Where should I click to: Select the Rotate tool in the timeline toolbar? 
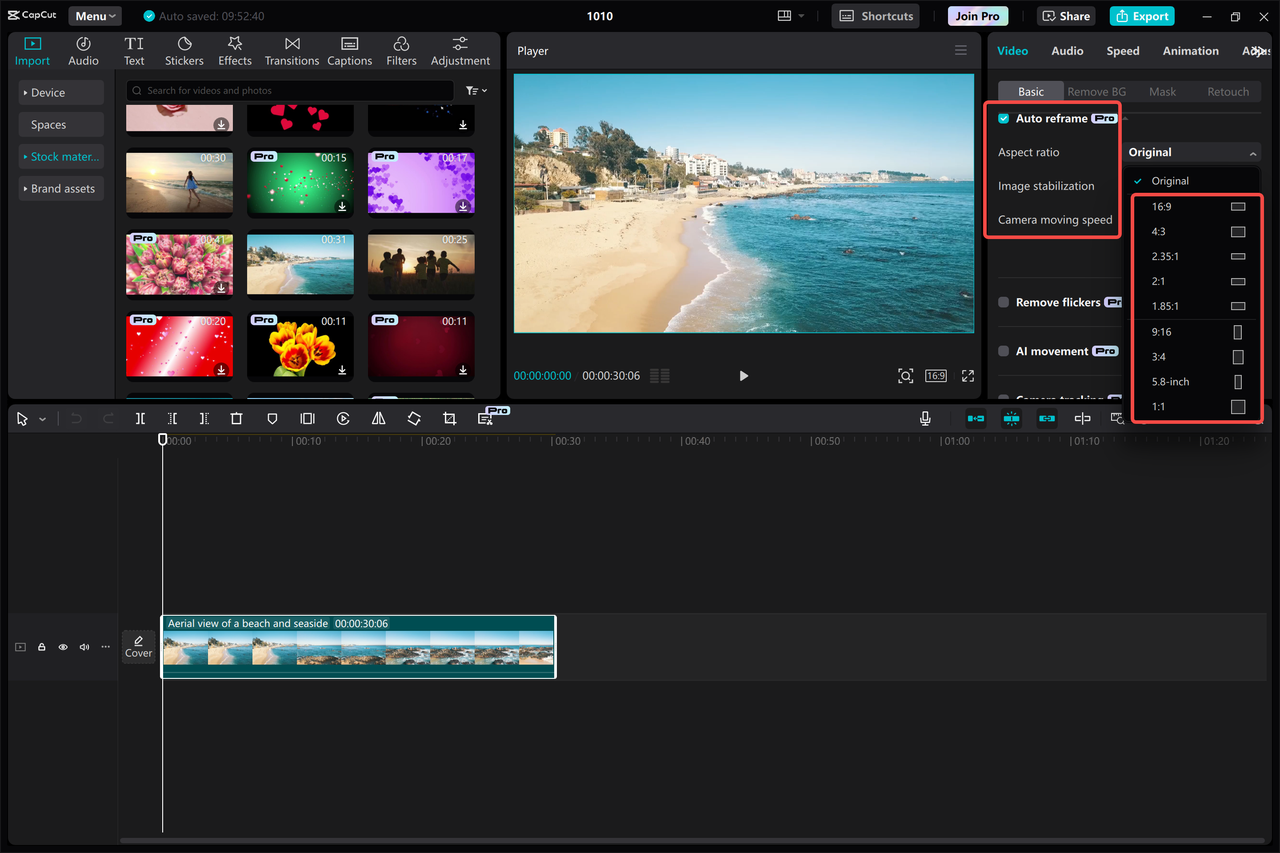414,418
